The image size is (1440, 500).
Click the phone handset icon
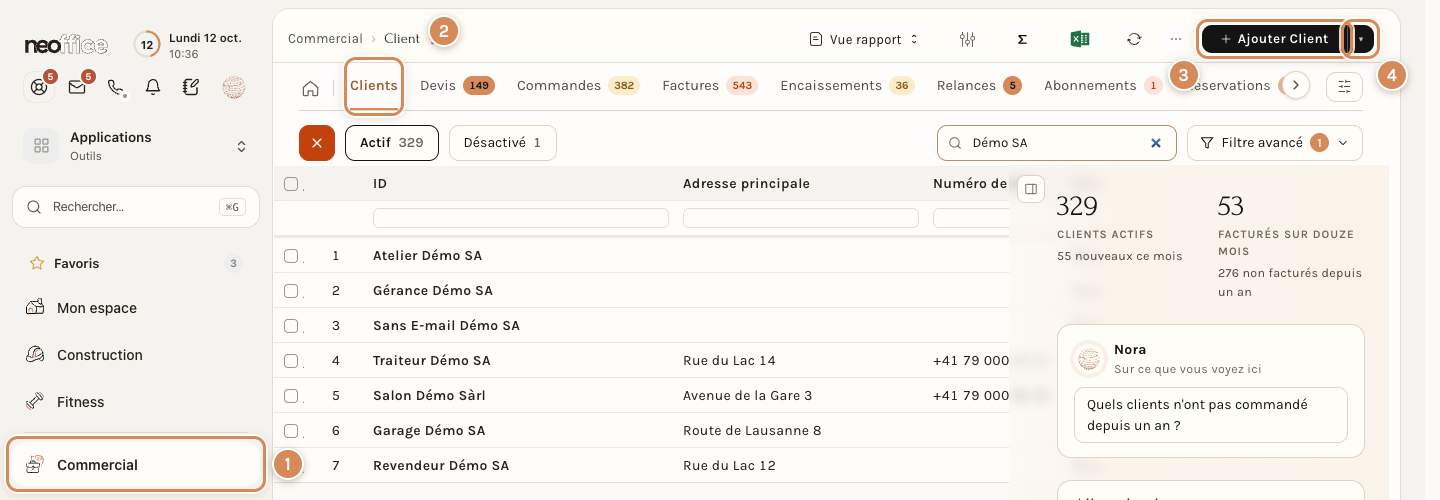[115, 87]
